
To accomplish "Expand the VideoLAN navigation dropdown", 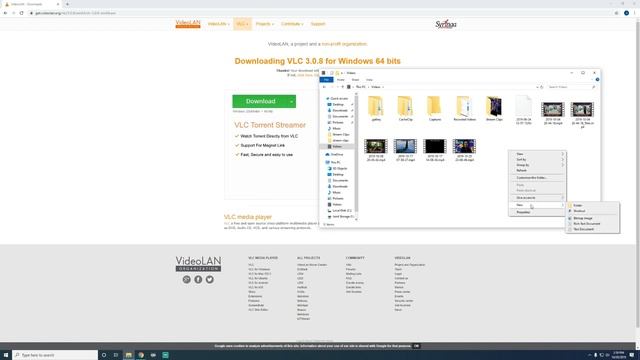I will [x=218, y=24].
